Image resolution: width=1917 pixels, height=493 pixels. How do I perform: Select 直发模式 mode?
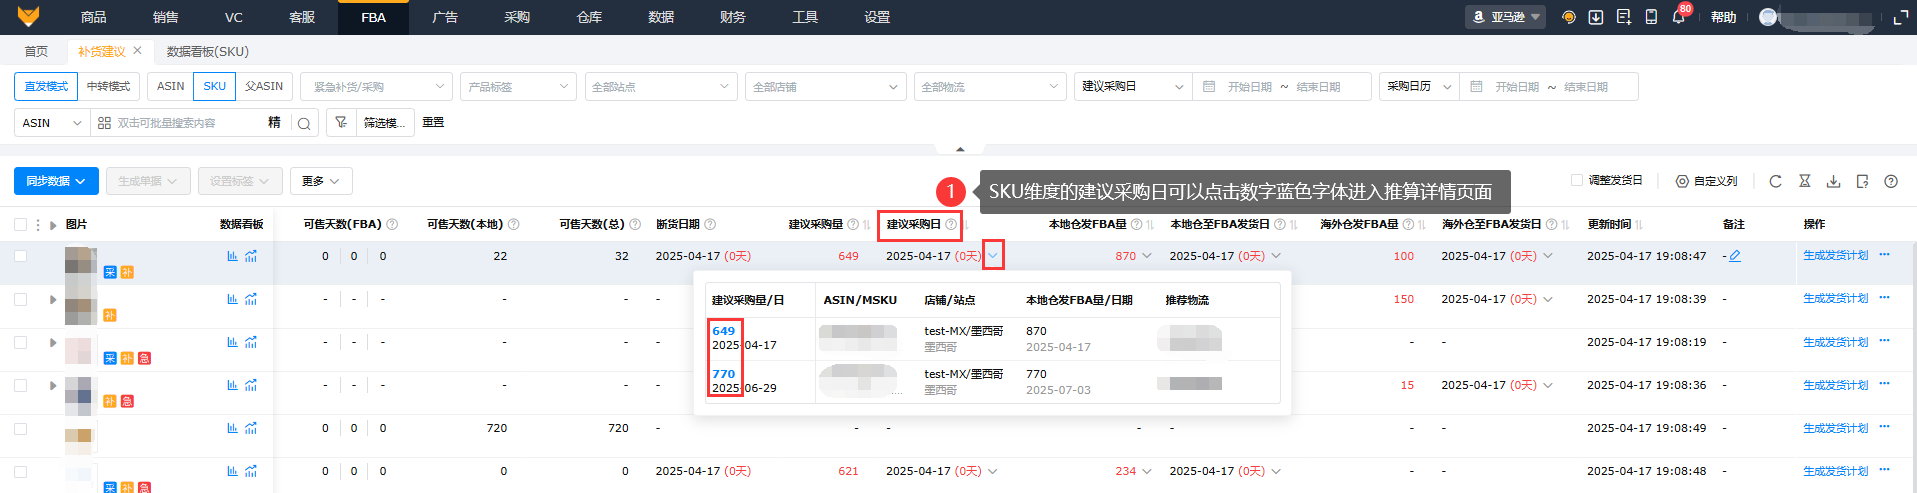pyautogui.click(x=46, y=86)
